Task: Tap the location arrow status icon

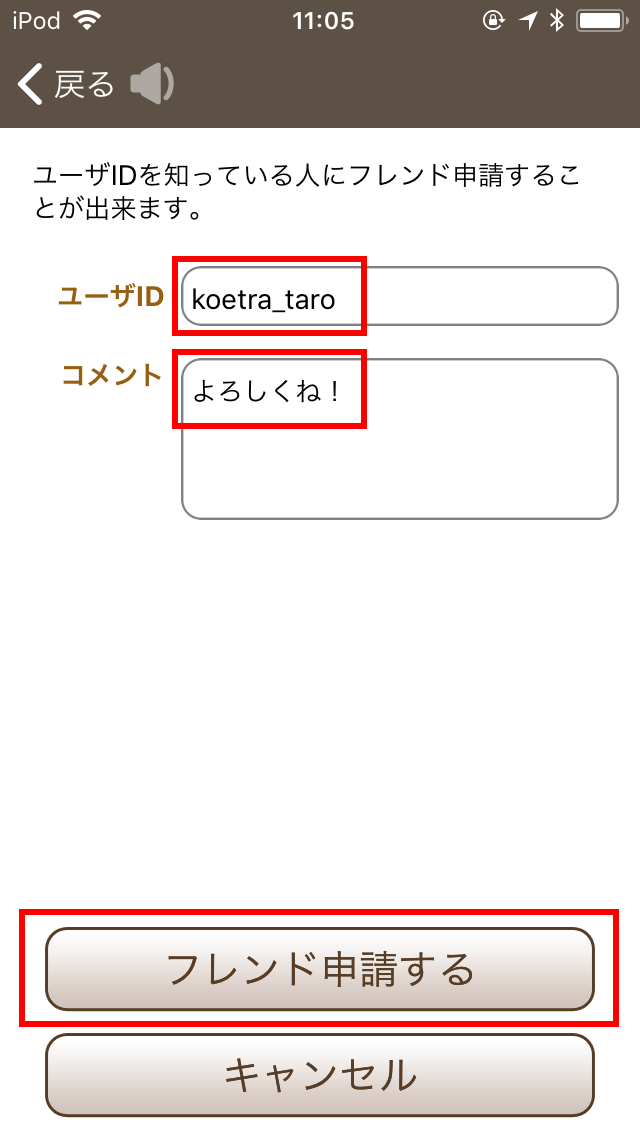Action: tap(528, 21)
